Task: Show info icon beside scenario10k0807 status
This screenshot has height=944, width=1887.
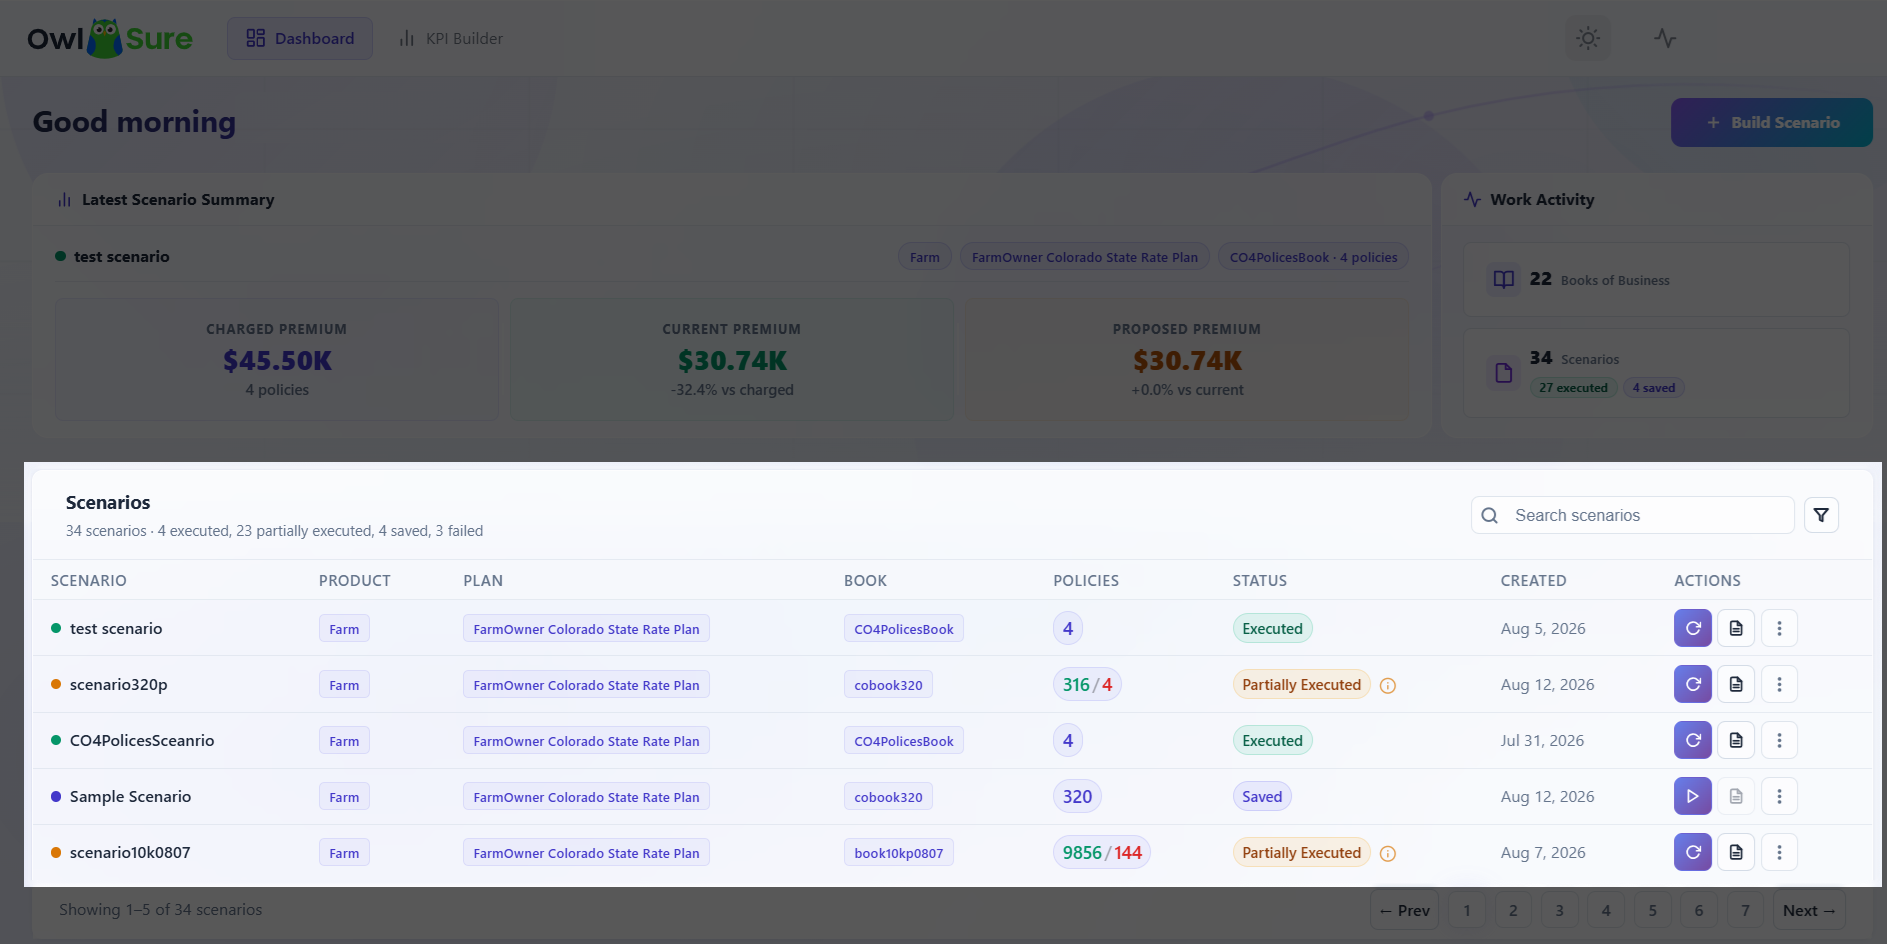Action: (x=1388, y=853)
